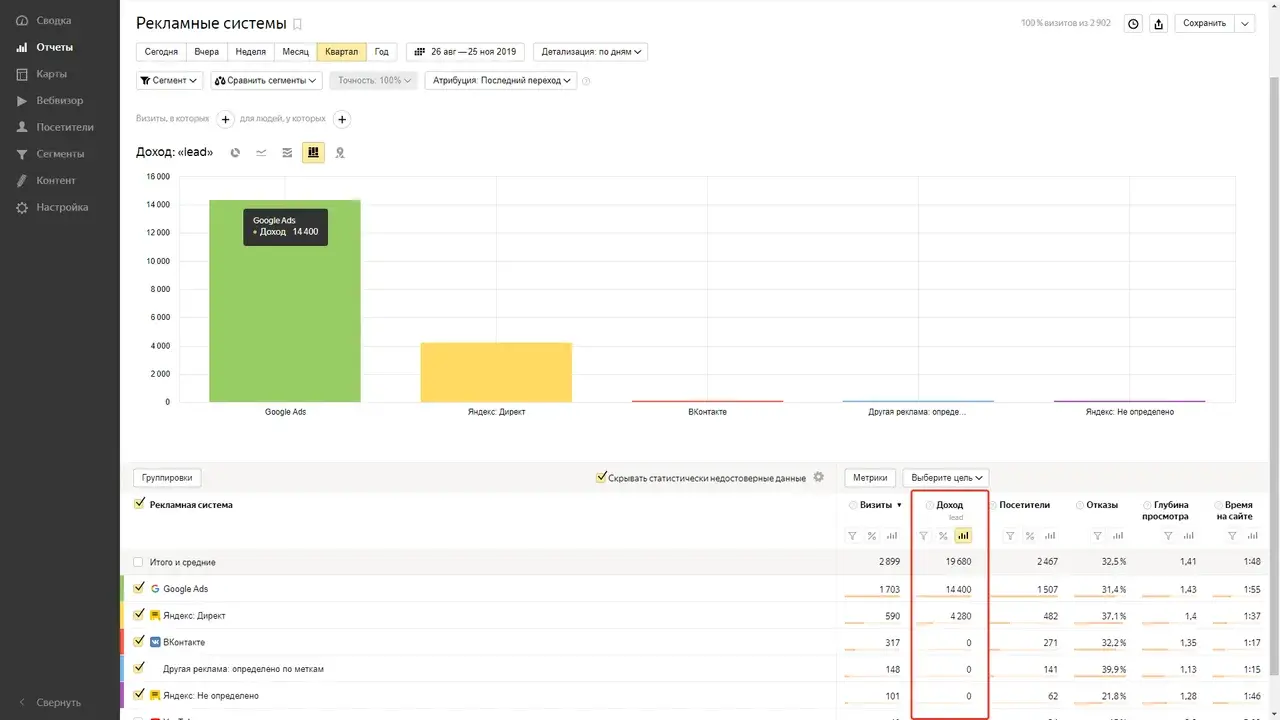
Task: Click the green Google Ads bar
Action: [x=285, y=301]
